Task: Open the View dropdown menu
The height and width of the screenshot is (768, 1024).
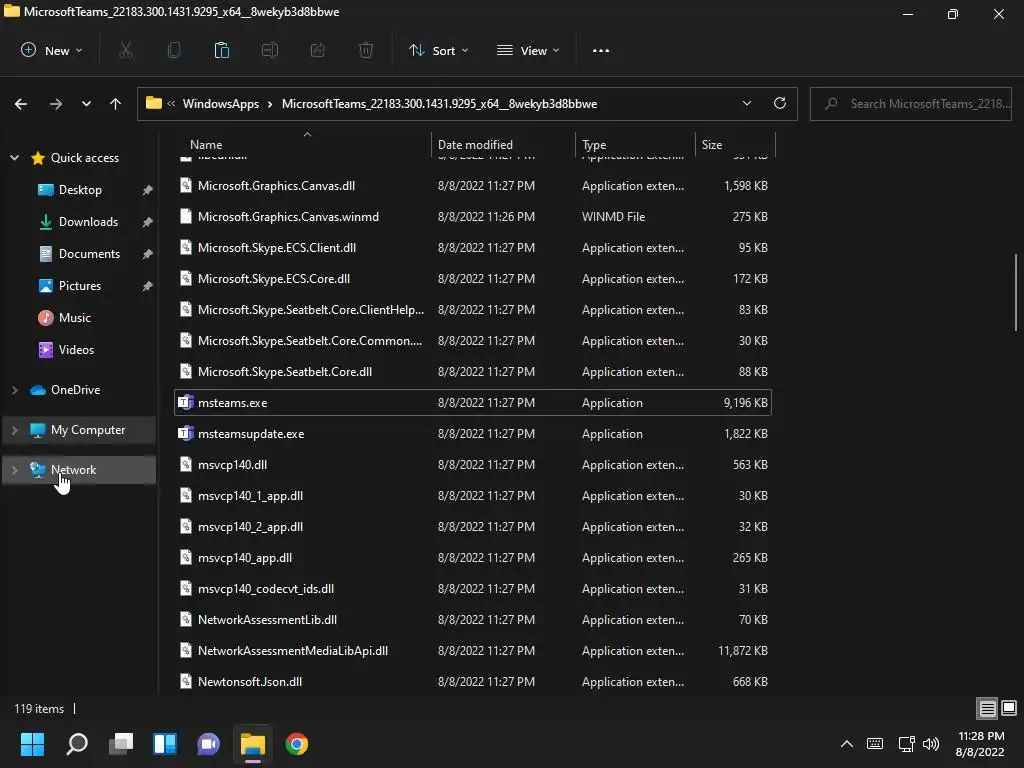Action: pyautogui.click(x=528, y=50)
